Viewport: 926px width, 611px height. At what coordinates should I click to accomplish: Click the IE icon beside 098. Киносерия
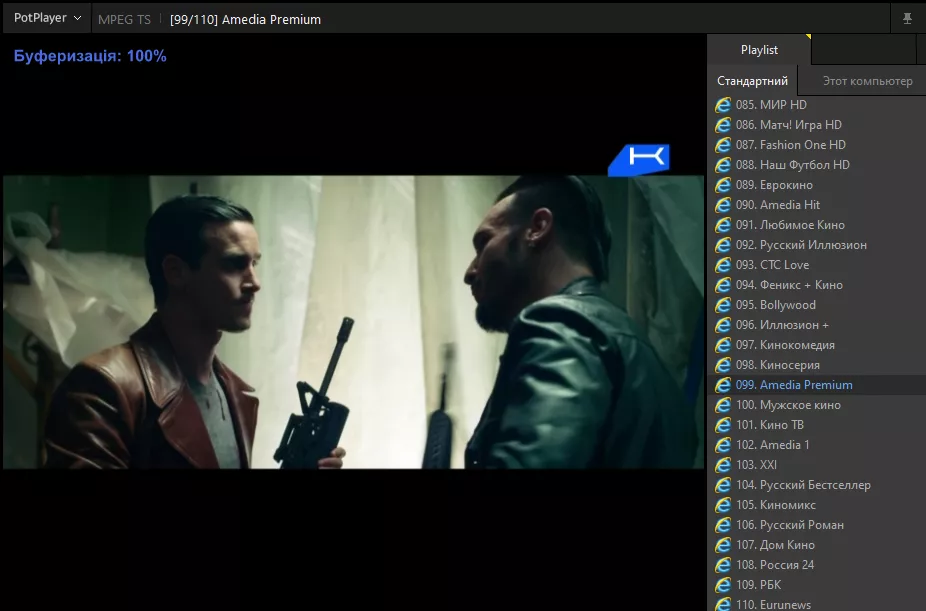tap(723, 365)
